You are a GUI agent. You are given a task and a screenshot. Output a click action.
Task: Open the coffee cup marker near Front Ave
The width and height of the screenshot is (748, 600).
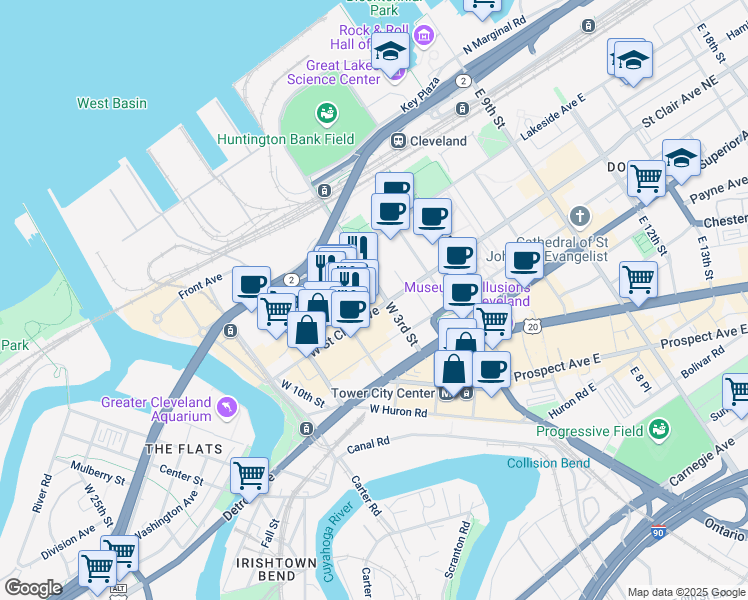(251, 285)
